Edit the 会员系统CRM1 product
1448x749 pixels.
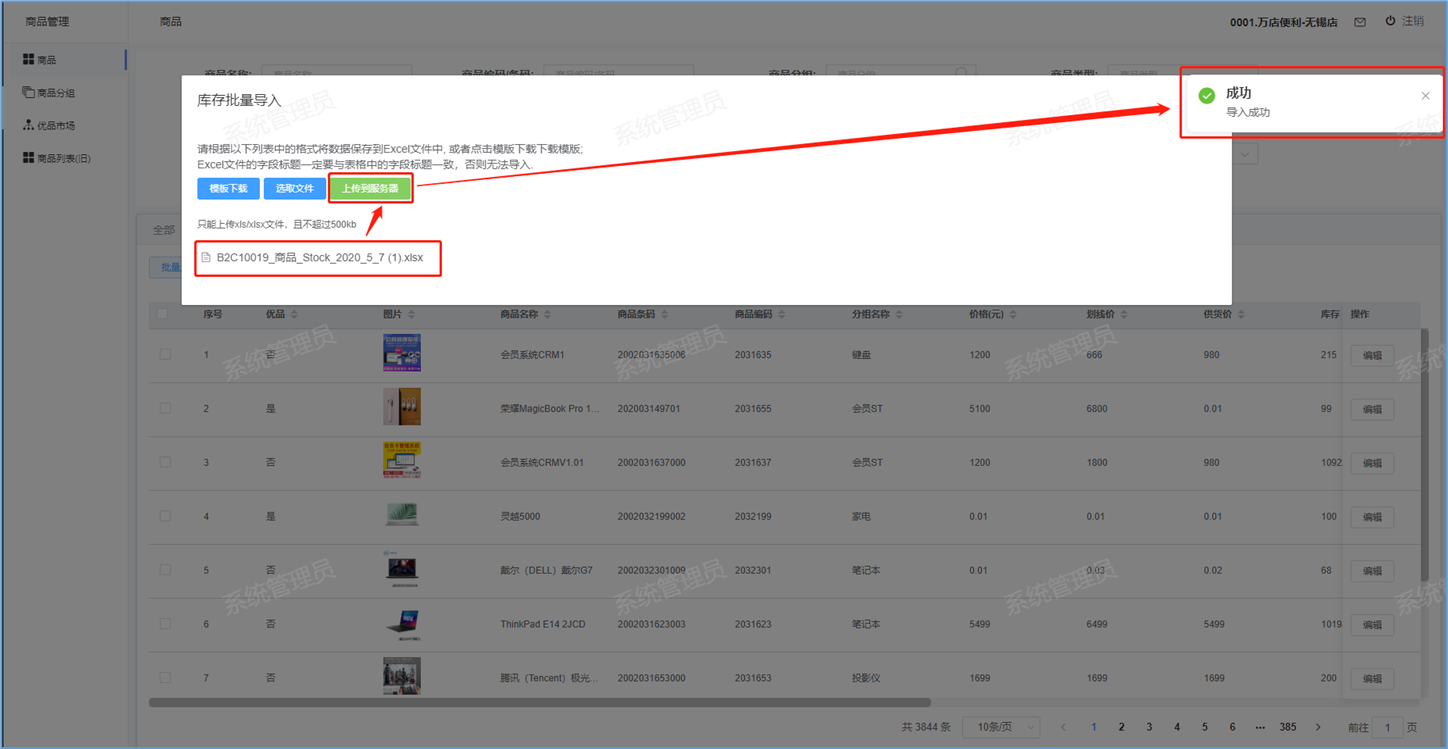point(1372,355)
